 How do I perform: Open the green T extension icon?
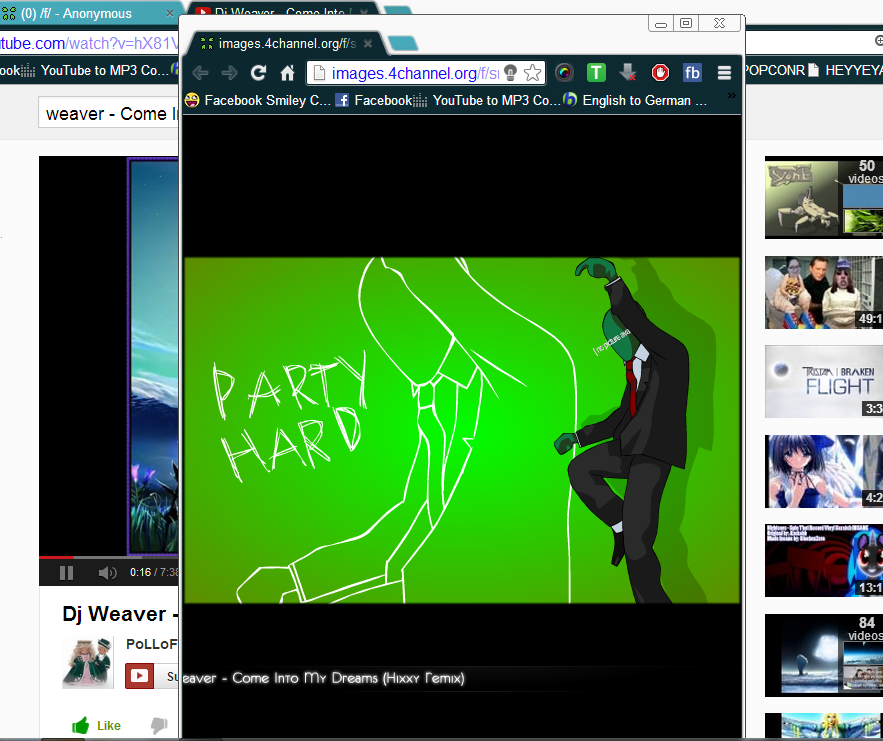596,73
